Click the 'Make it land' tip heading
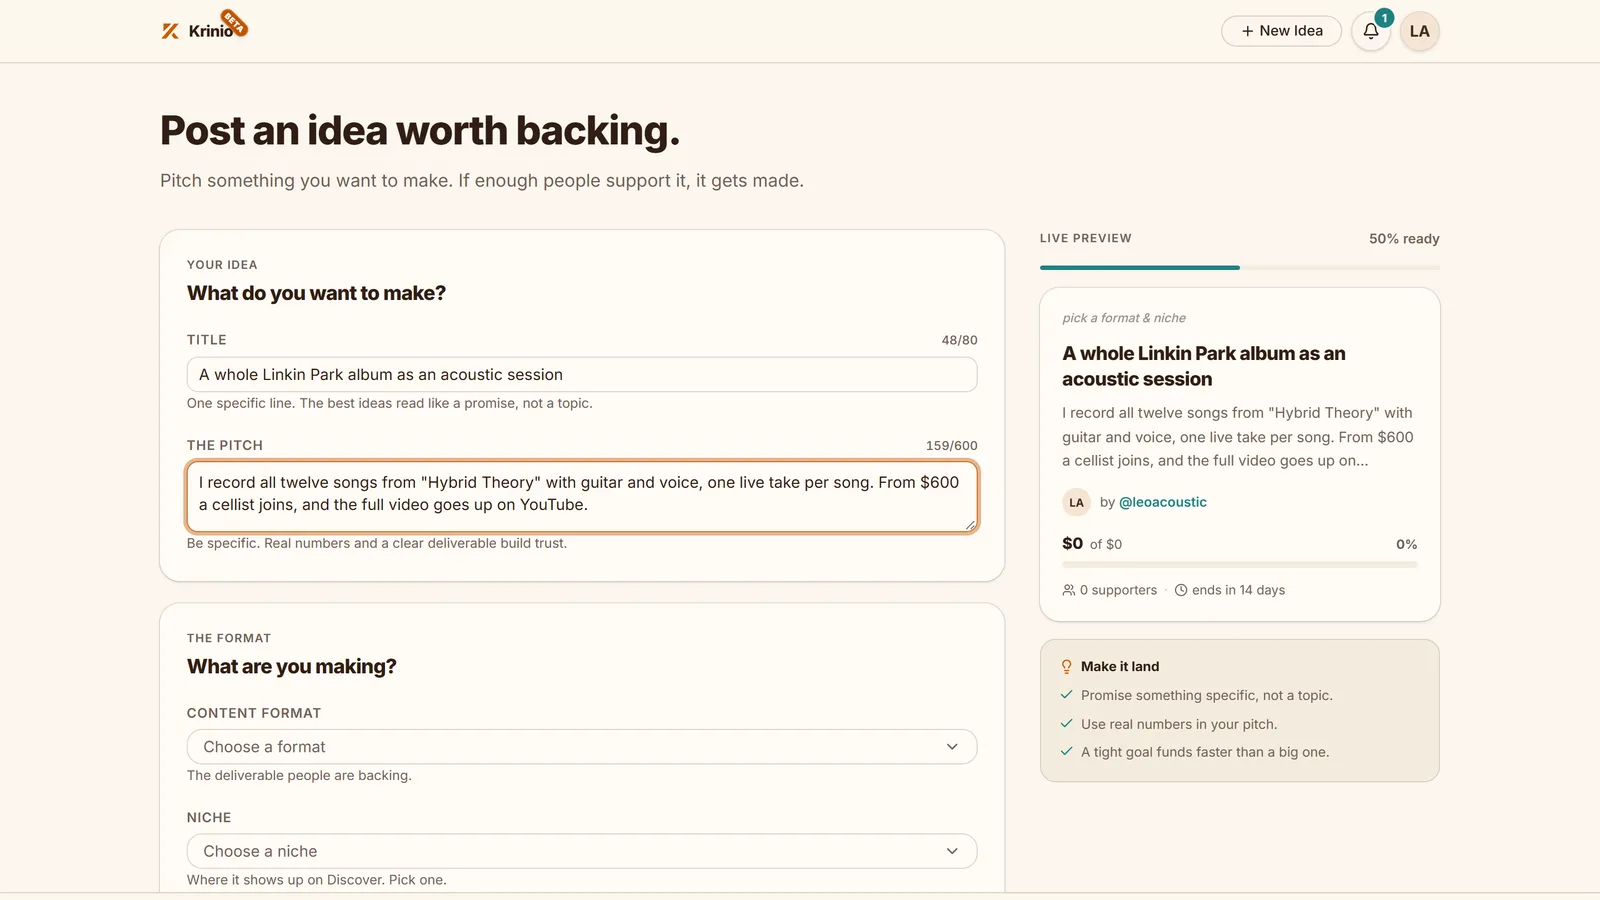Screen dimensions: 1600x900 1120,667
